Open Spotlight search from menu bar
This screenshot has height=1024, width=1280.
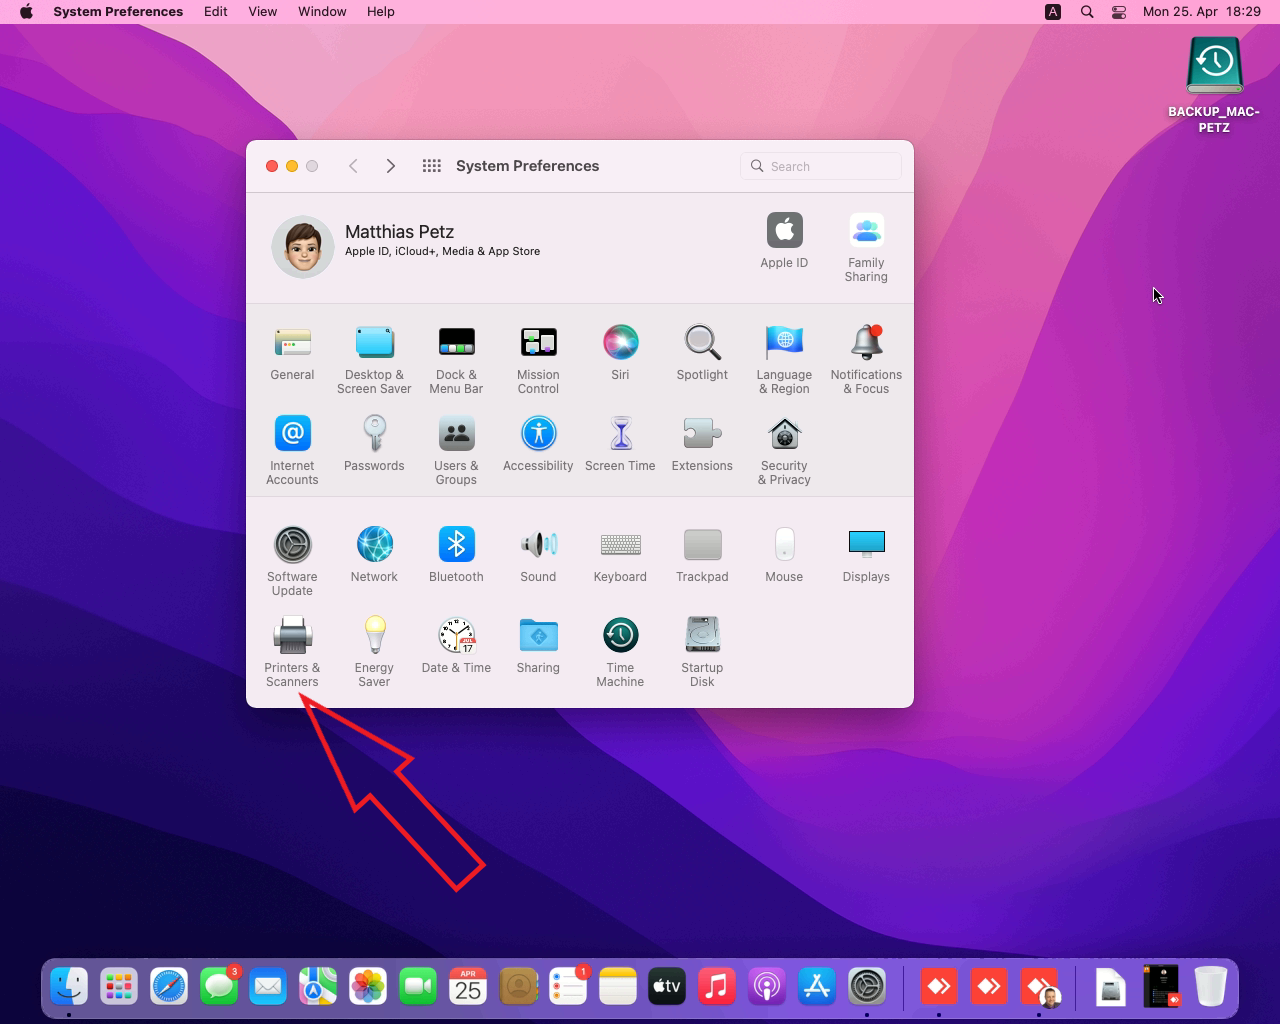pyautogui.click(x=1087, y=12)
